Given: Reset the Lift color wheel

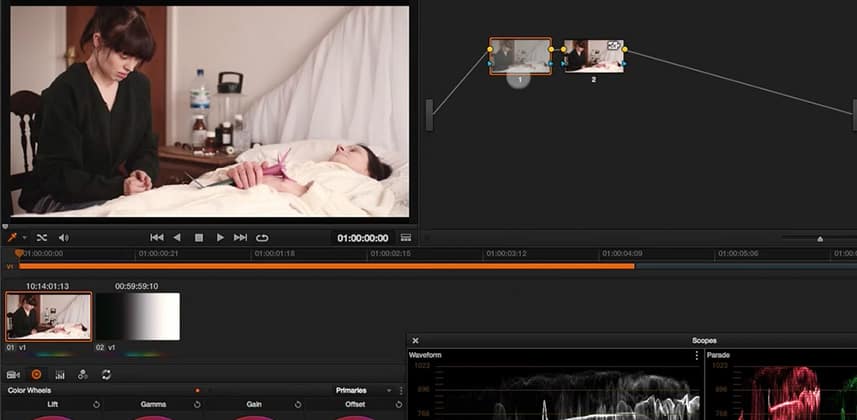Looking at the screenshot, I should (96, 405).
